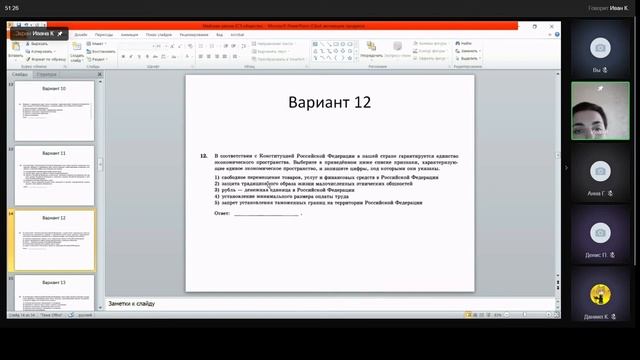The image size is (640, 360).
Task: Select the Oval shape in gallery
Action: pos(343,44)
